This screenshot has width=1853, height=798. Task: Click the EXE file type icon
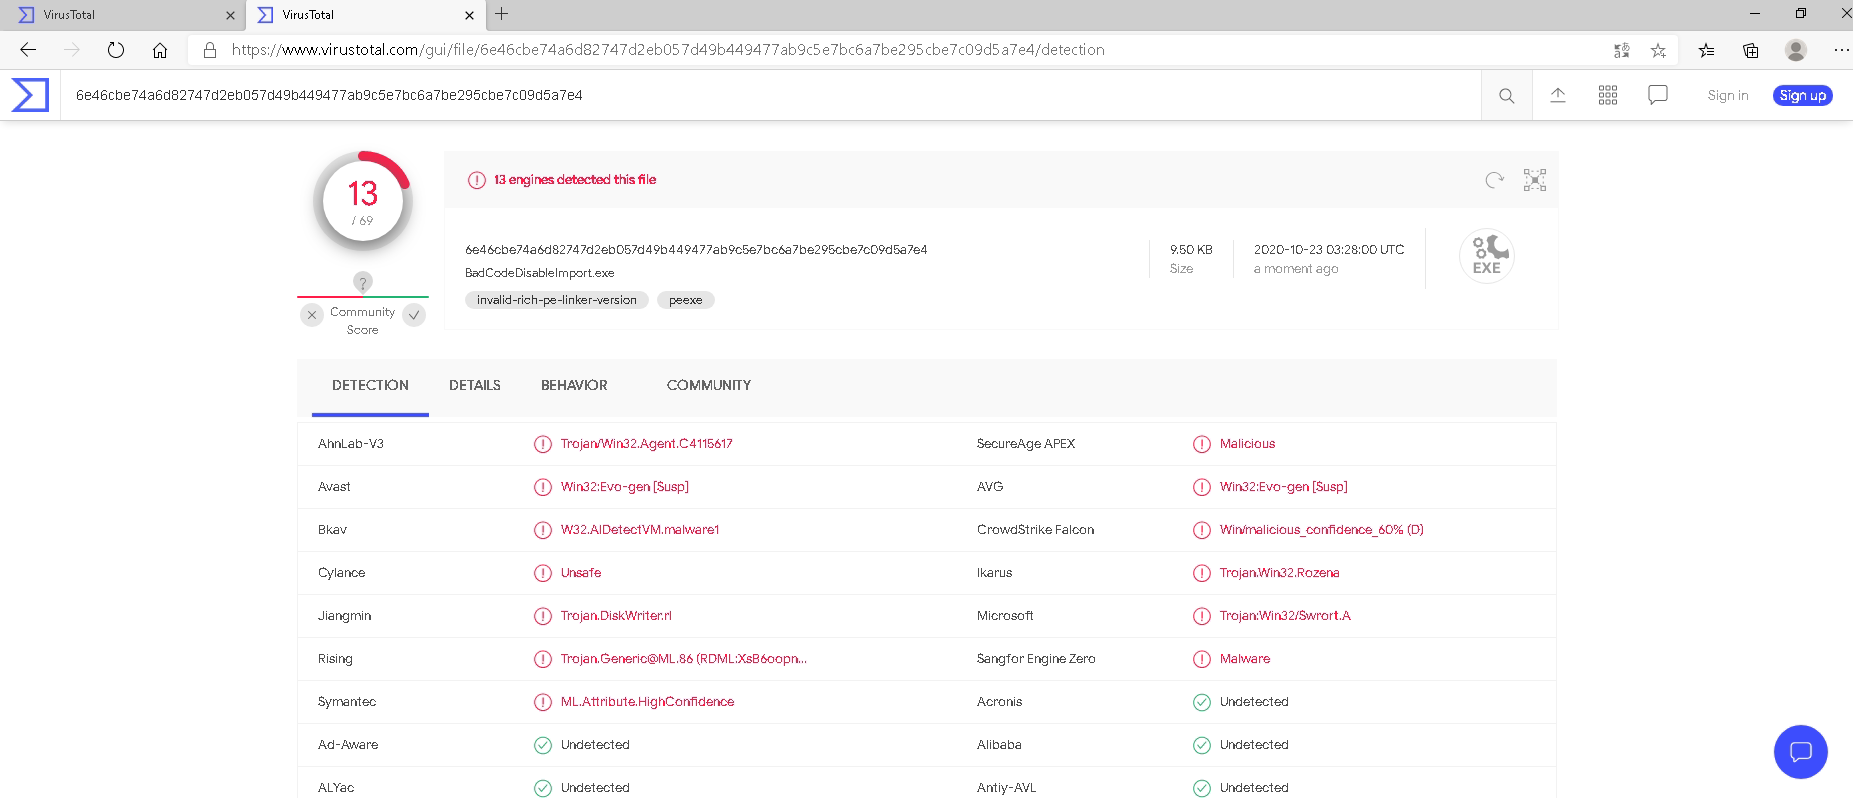pos(1487,256)
